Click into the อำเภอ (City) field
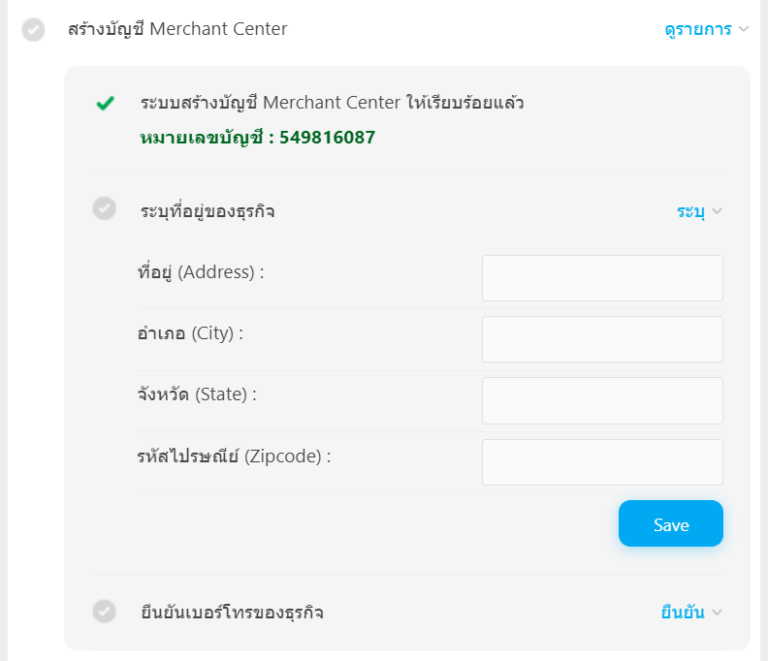This screenshot has height=661, width=768. [x=602, y=339]
